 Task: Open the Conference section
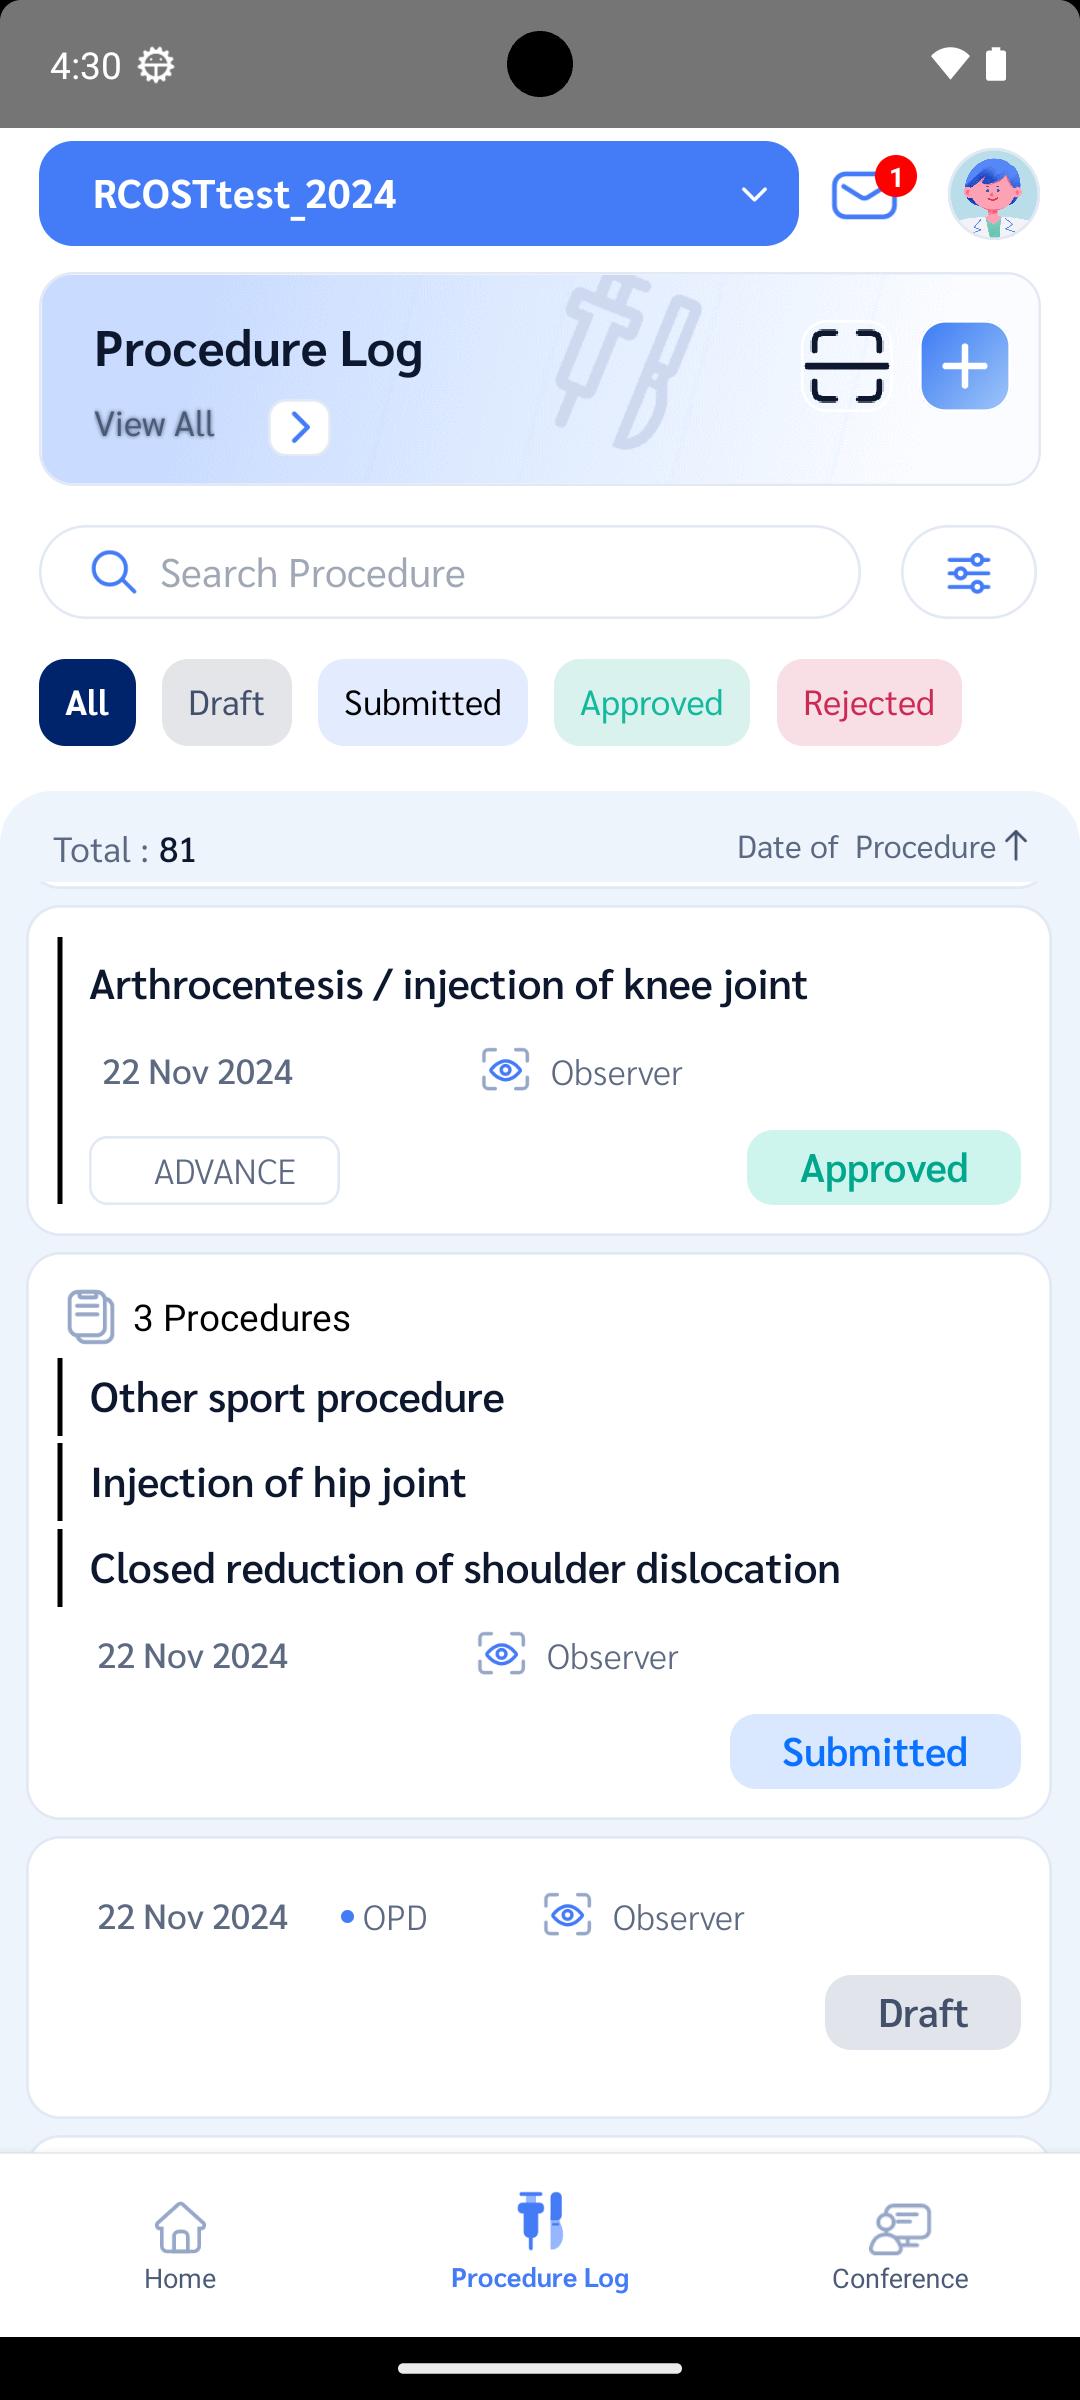[900, 2244]
